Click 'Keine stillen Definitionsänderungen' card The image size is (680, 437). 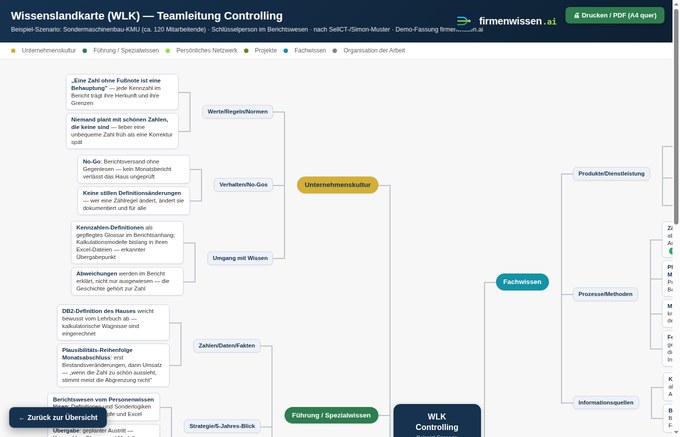click(134, 201)
